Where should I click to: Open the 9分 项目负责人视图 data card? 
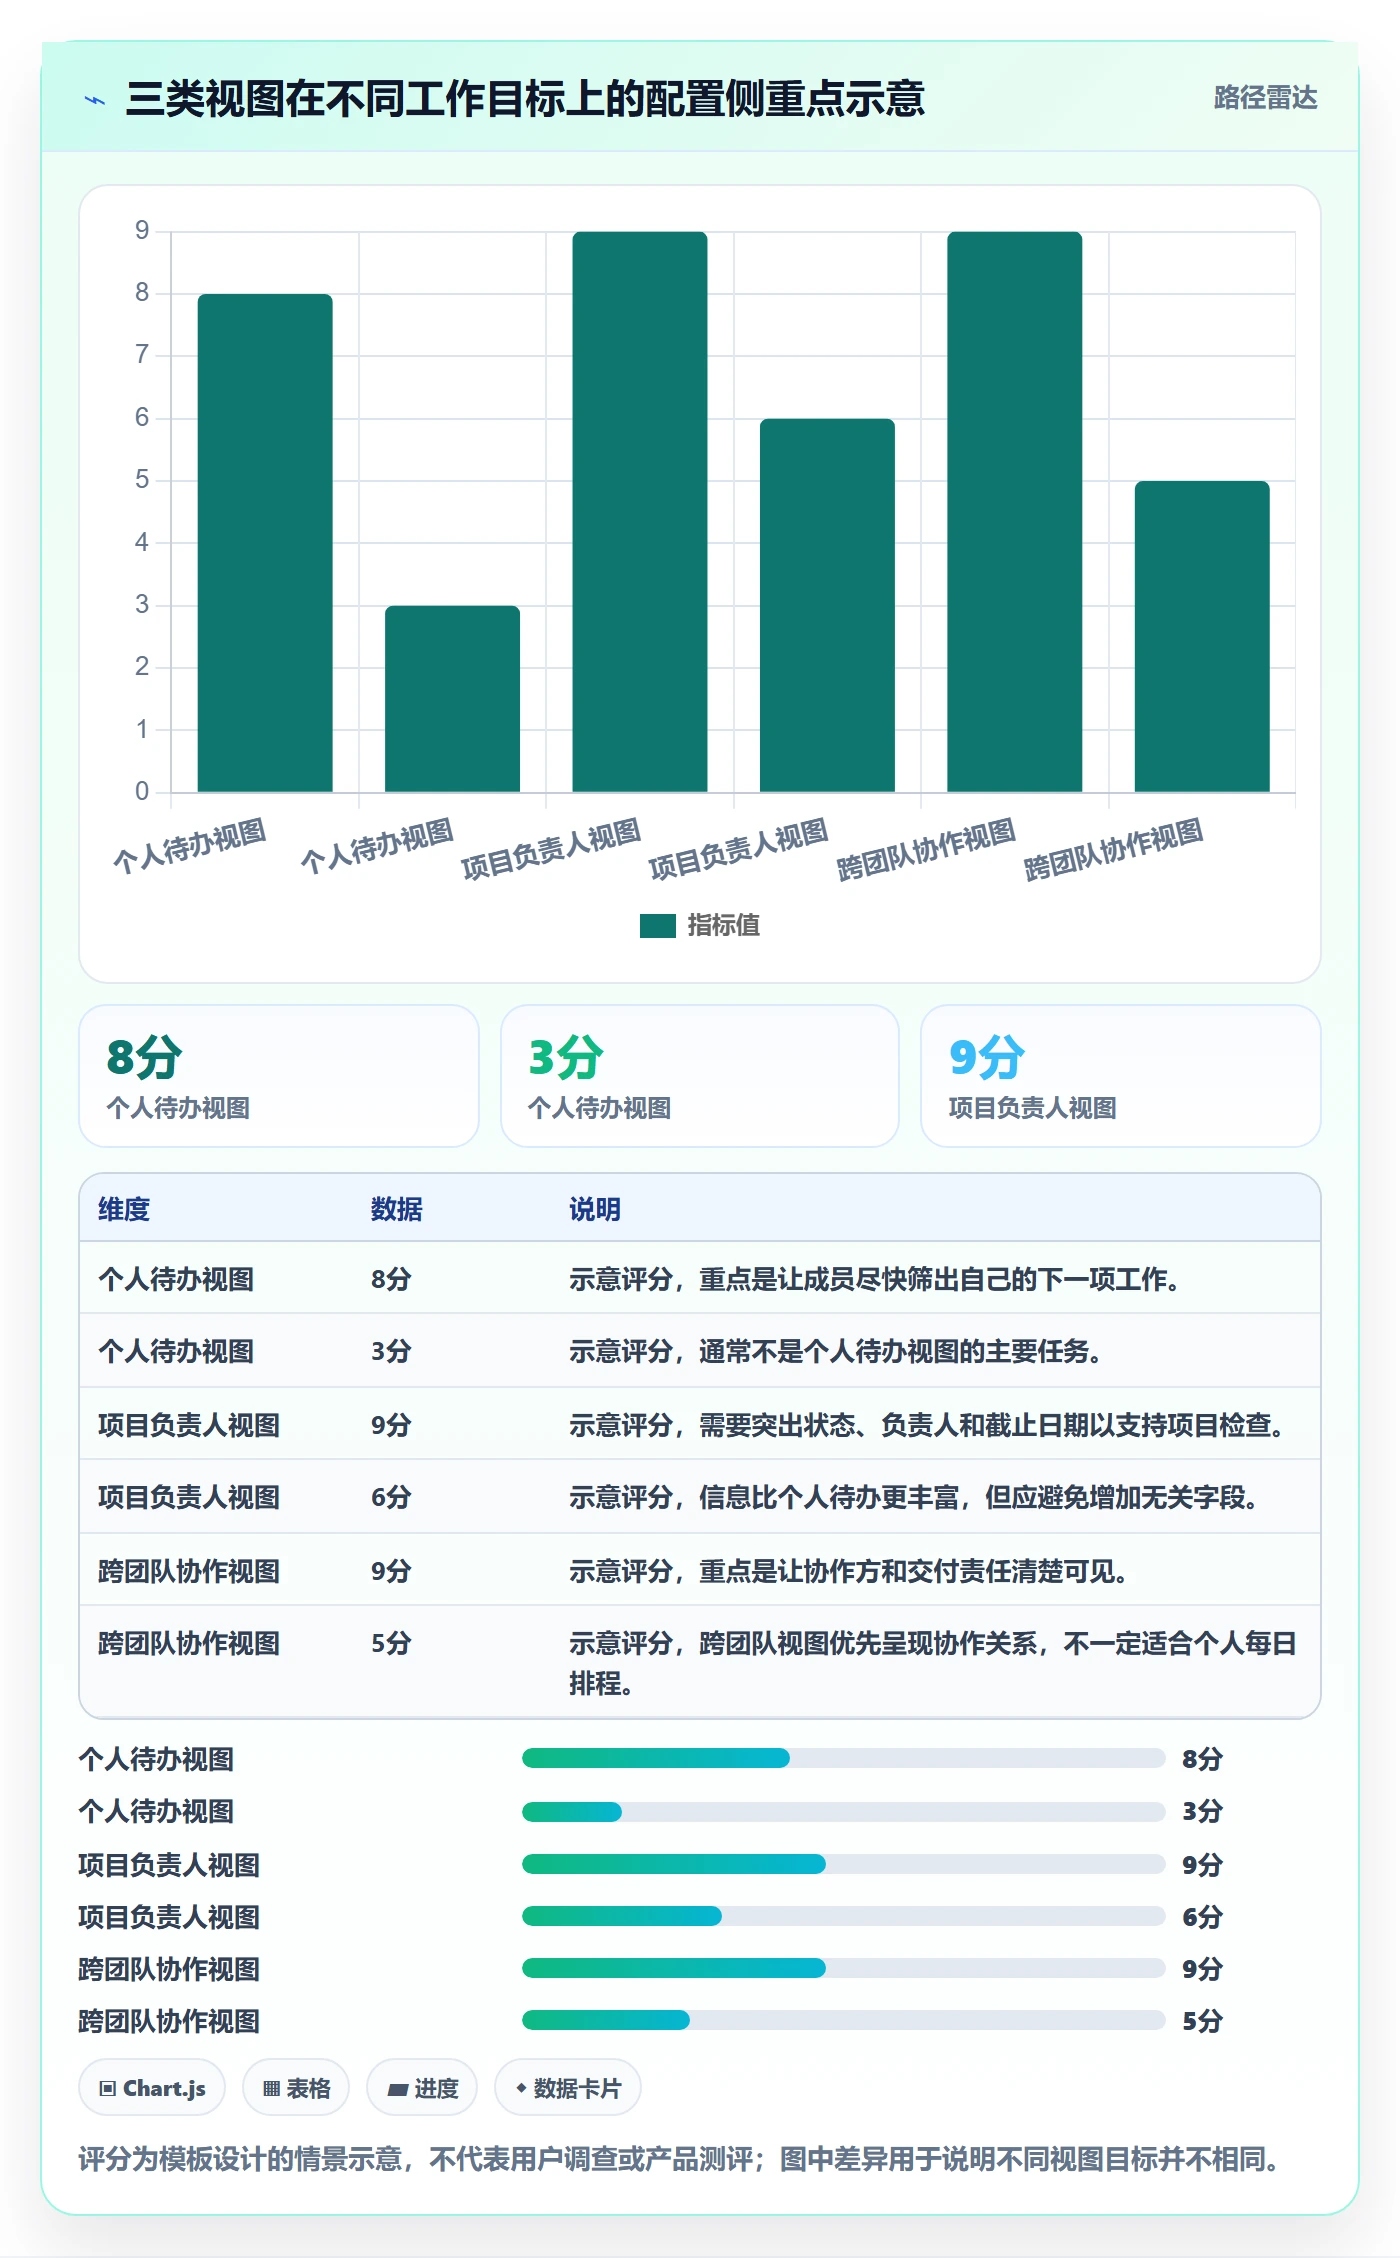(x=1121, y=1076)
